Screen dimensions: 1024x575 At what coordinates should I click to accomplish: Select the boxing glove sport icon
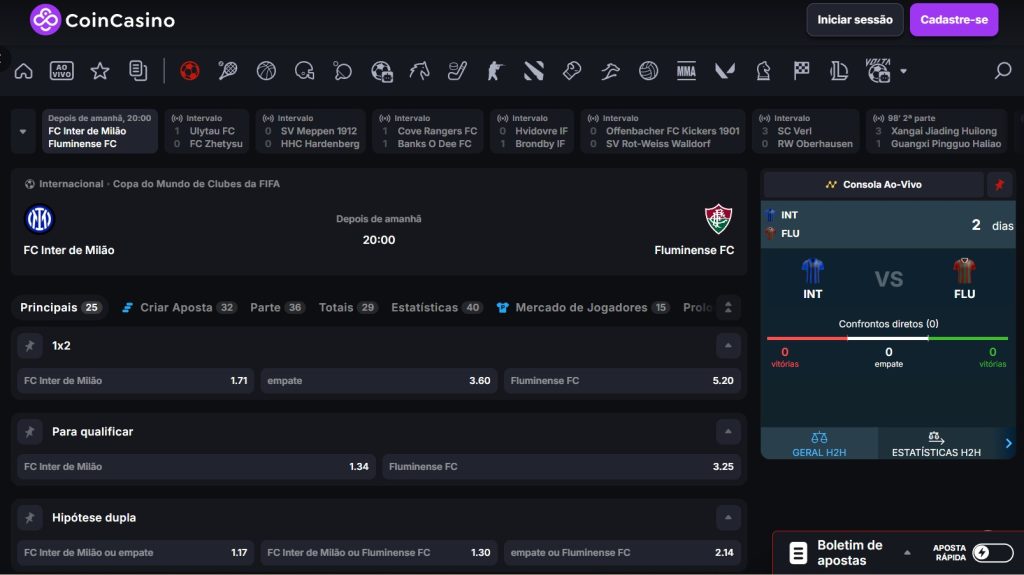[x=571, y=71]
